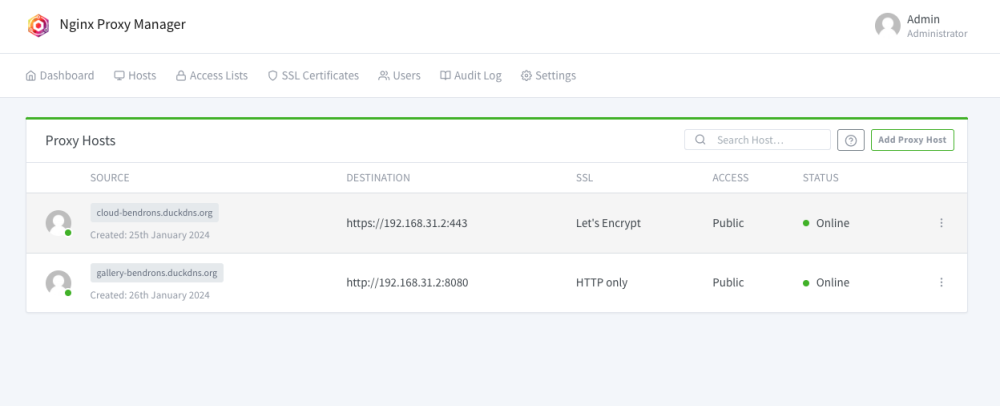Open the Users page

(399, 75)
